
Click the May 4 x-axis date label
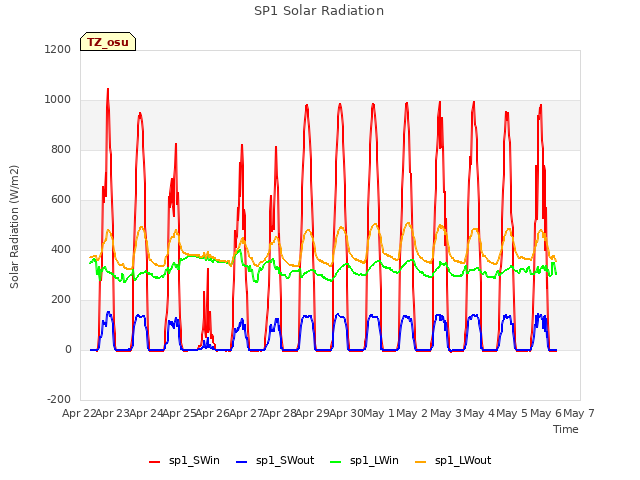(x=479, y=413)
